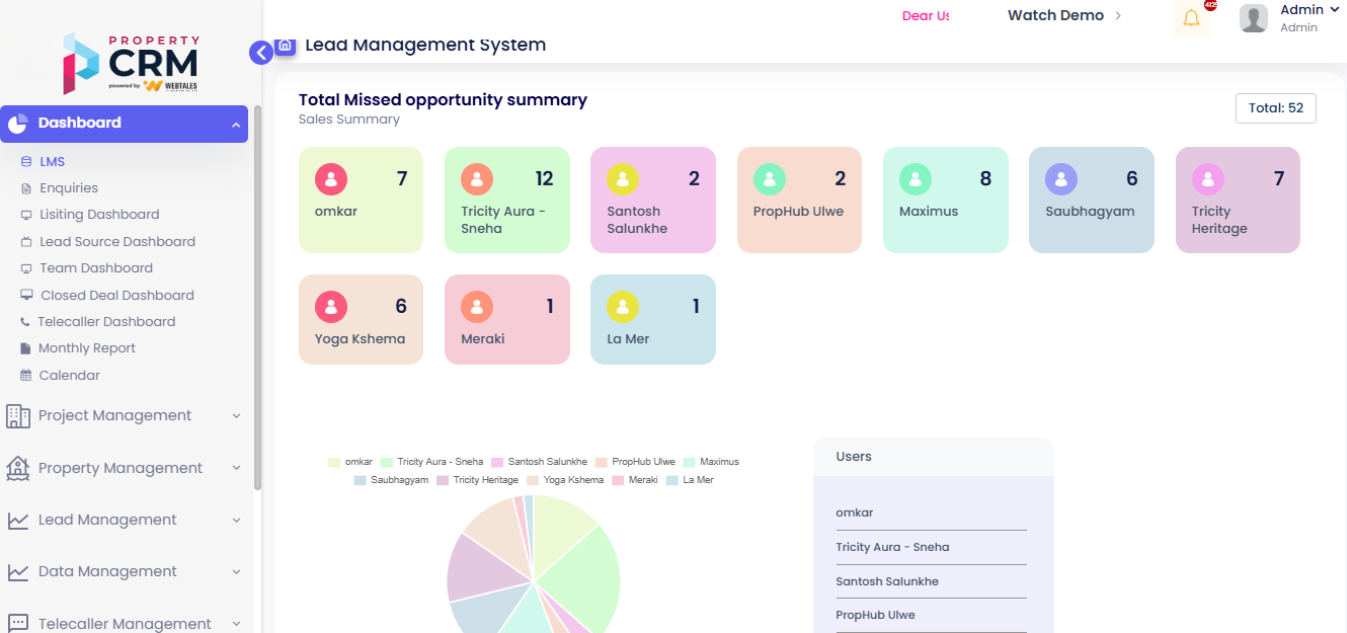Screen dimensions: 1347x633
Task: Click the Property CRM logo
Action: pos(130,64)
